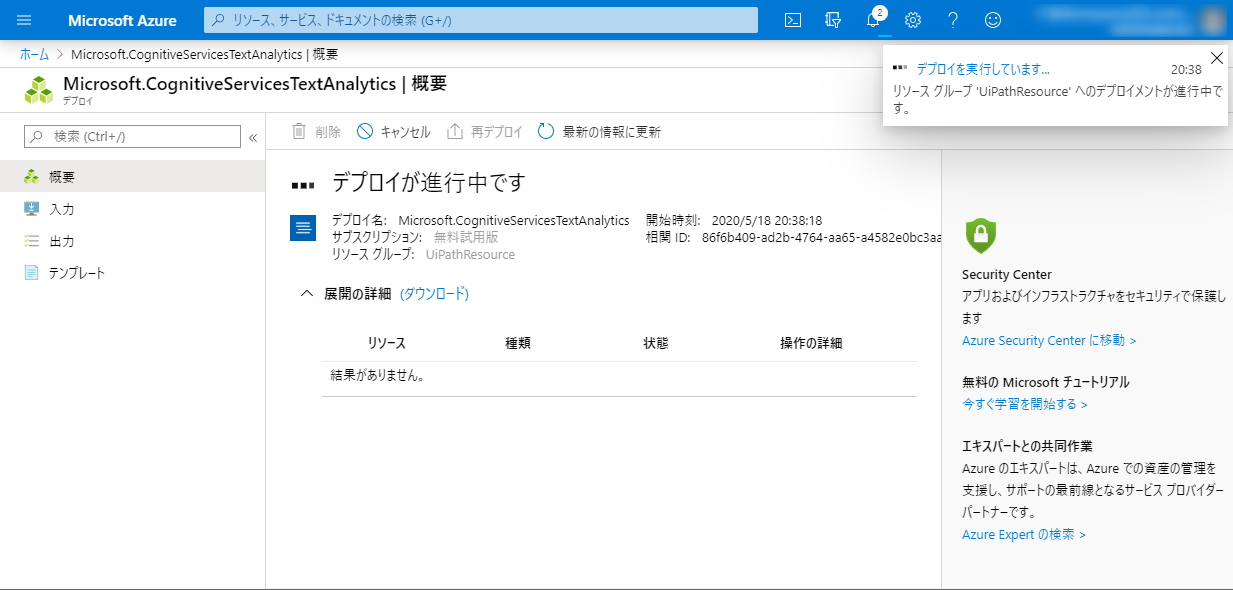This screenshot has width=1233, height=590.
Task: Click the リソース column header
Action: tap(386, 343)
